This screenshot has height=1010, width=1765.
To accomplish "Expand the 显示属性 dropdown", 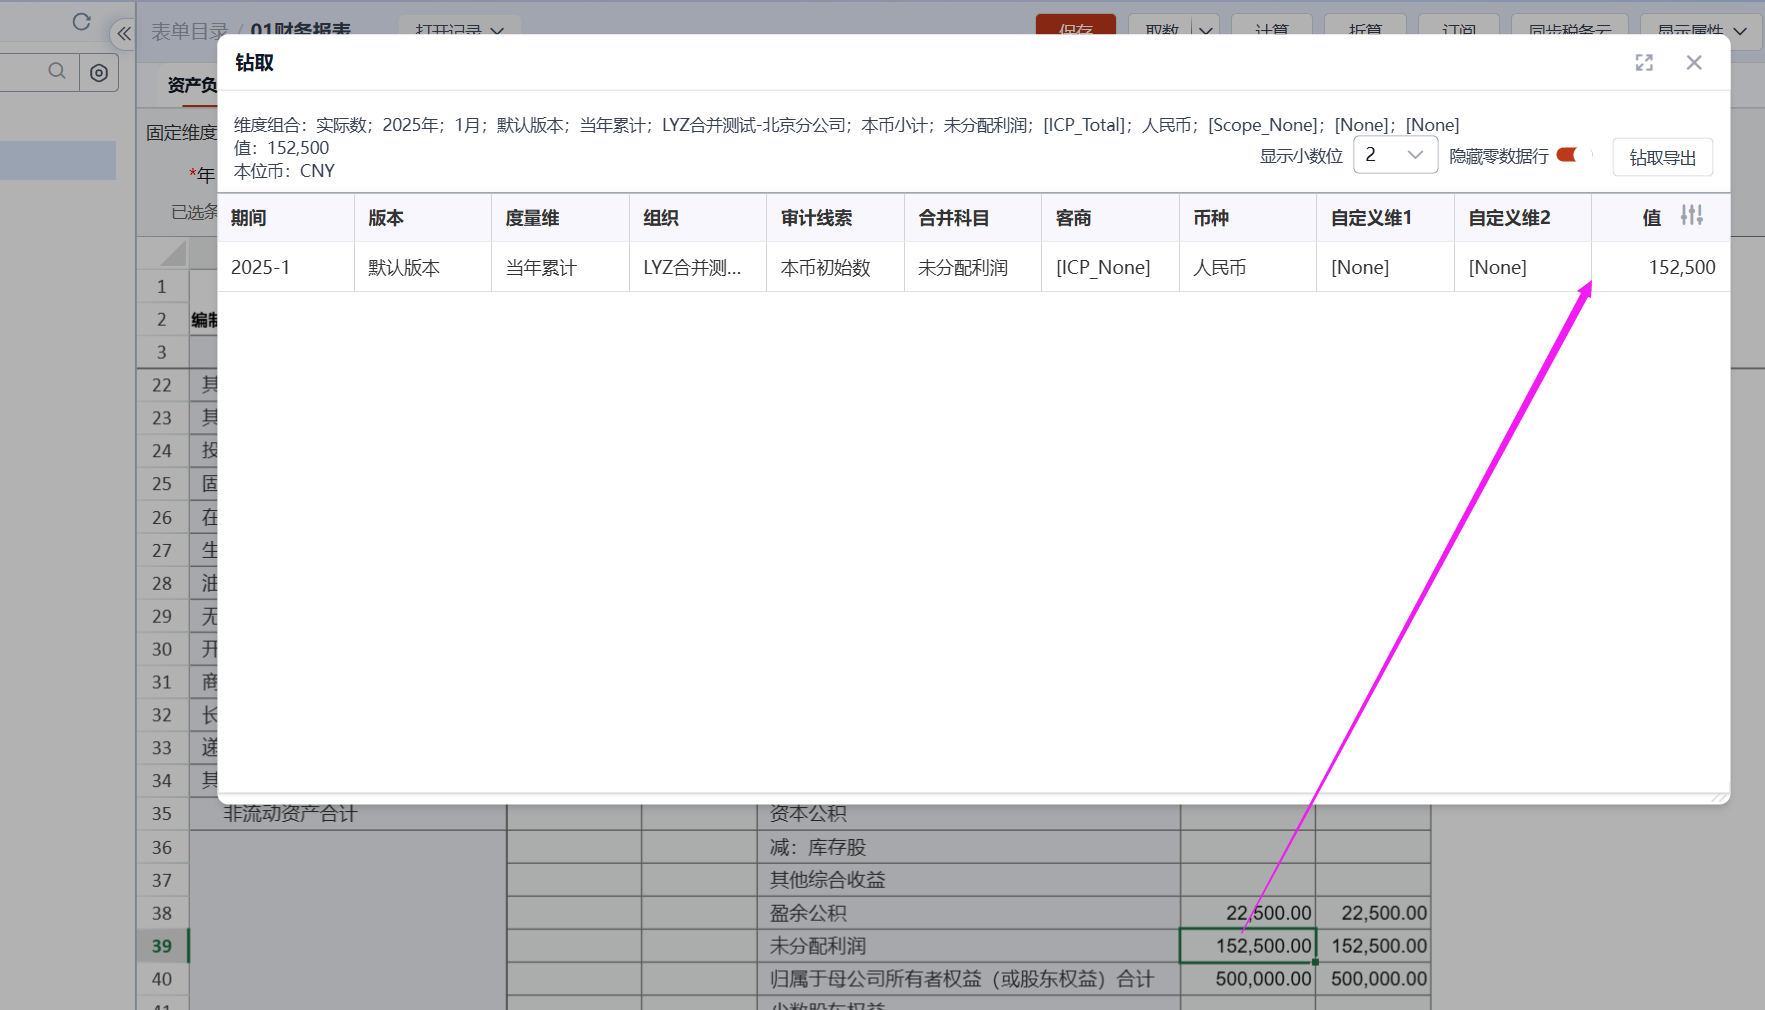I will point(1740,31).
